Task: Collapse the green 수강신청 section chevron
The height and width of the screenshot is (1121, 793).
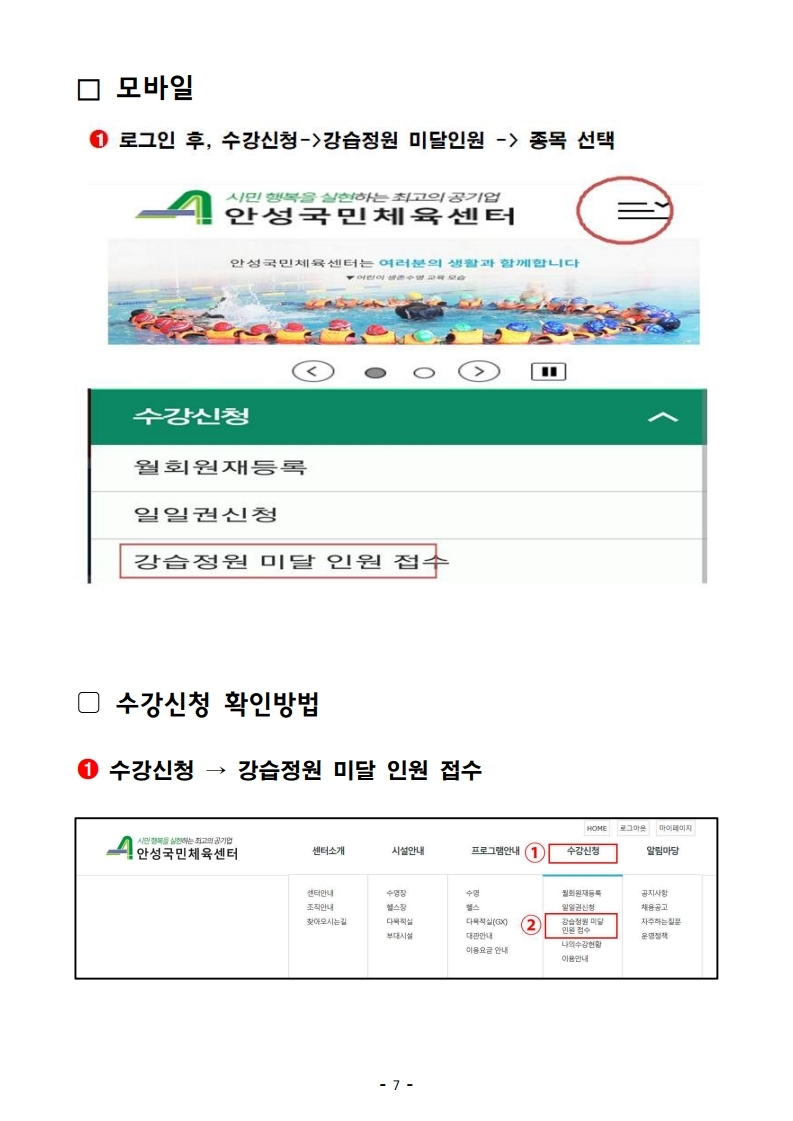Action: (x=662, y=417)
